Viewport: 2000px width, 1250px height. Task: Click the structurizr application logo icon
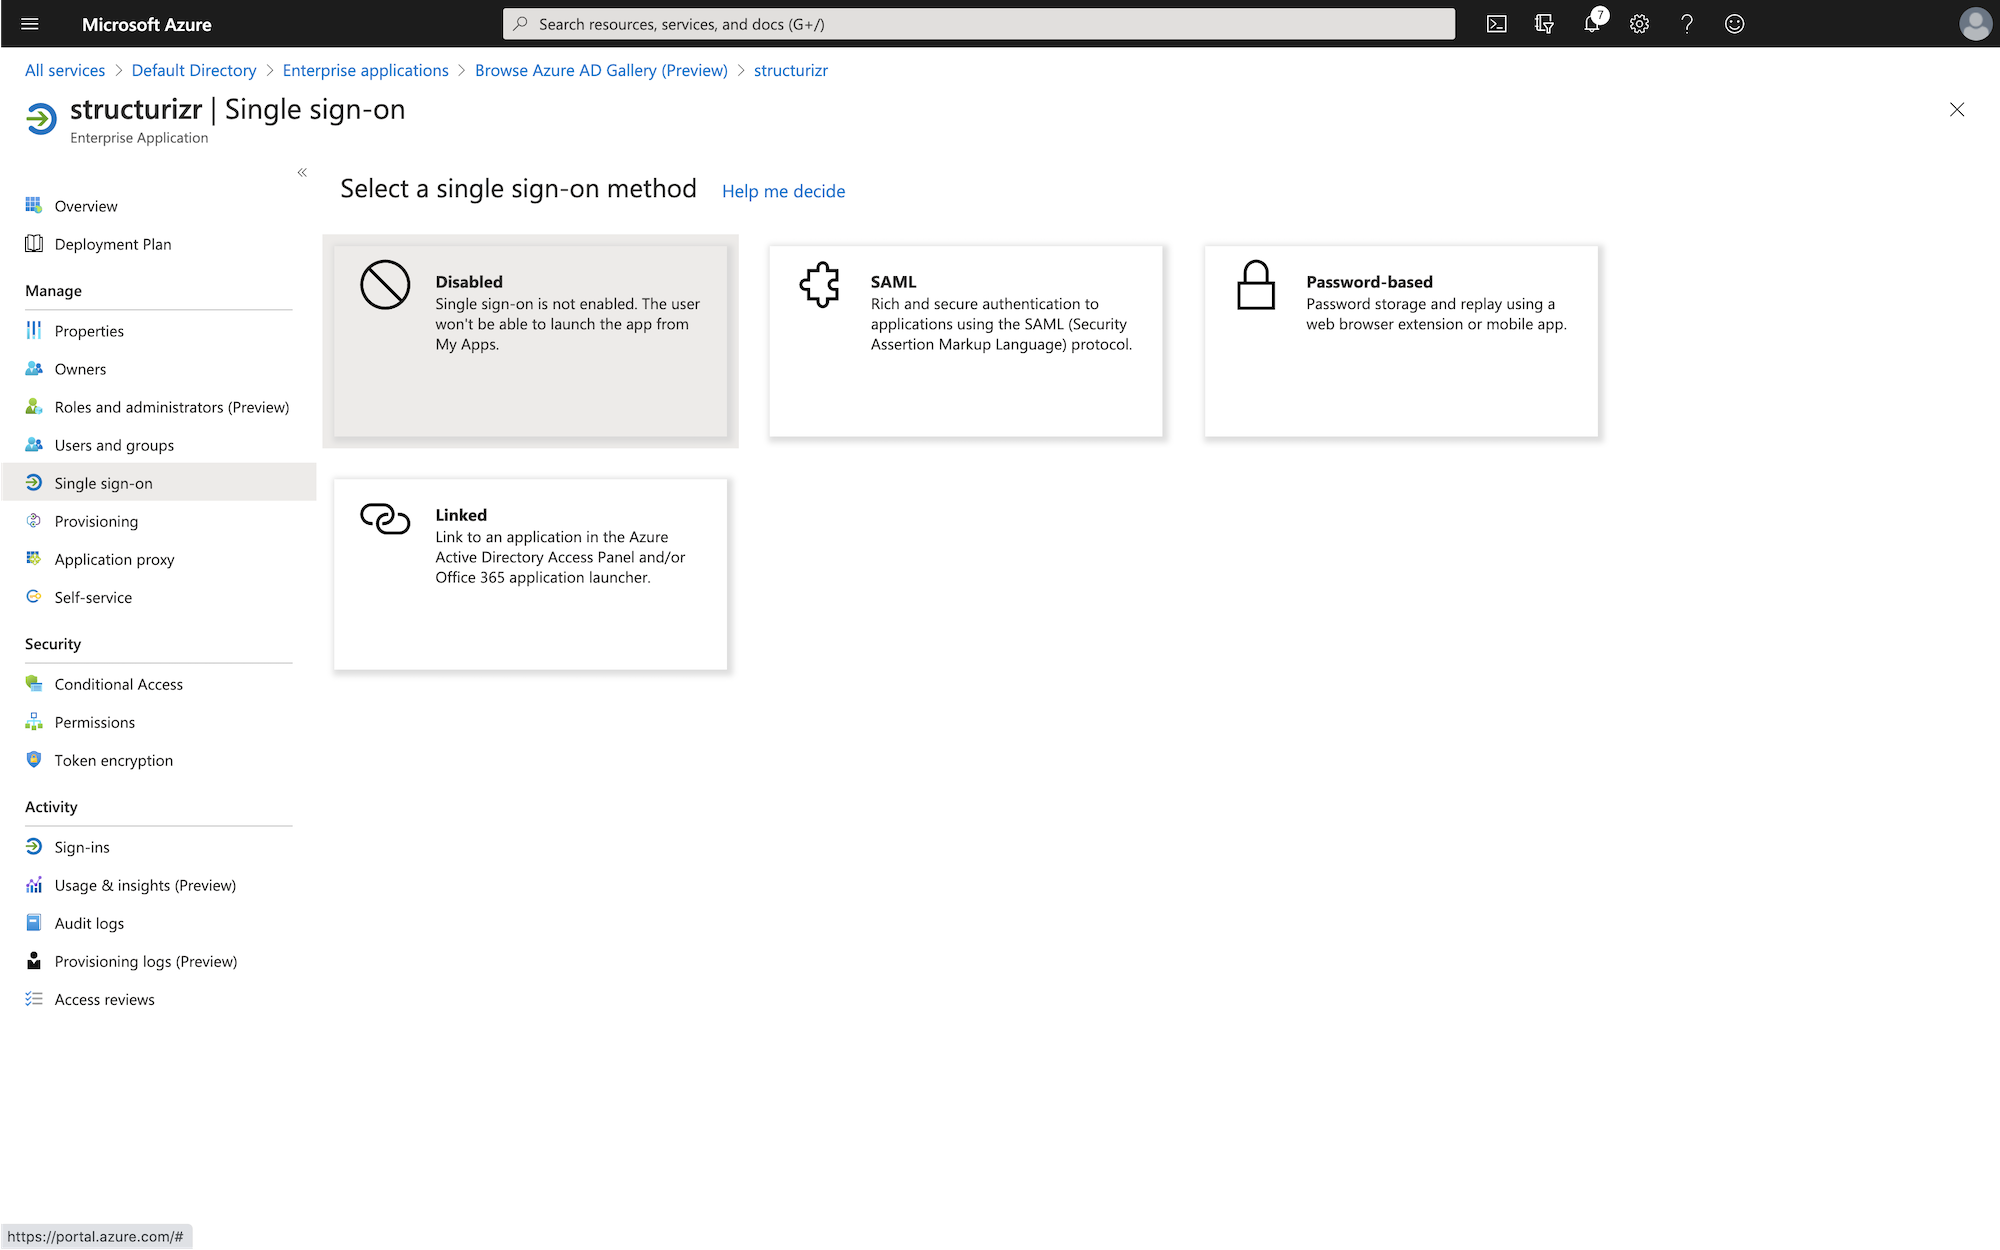41,119
